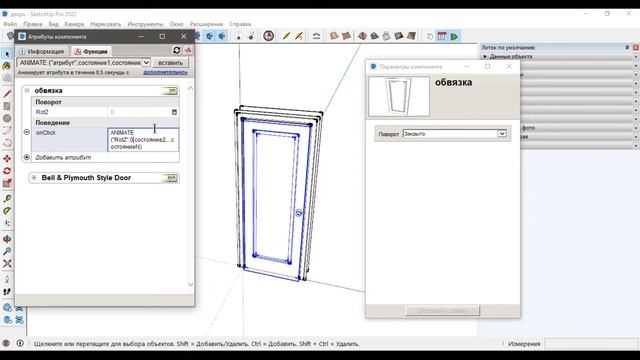640x360 pixels.
Task: Pick the Protractor tool
Action: [7, 211]
